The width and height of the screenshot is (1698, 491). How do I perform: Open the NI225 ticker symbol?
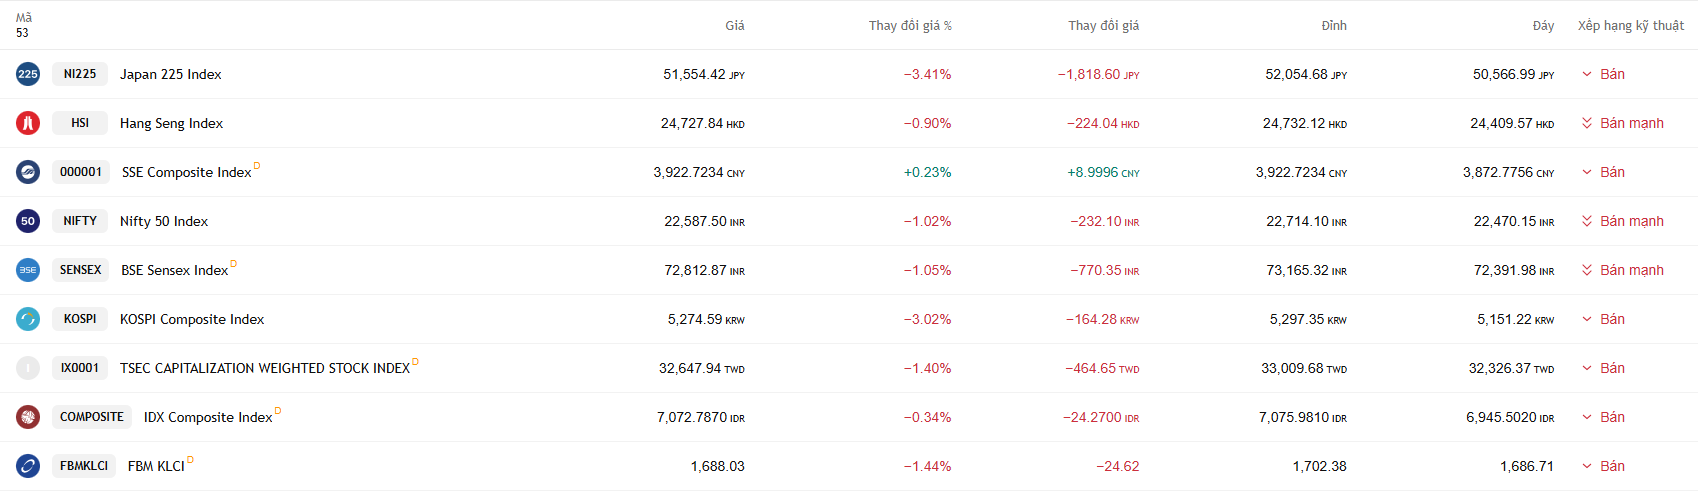coord(80,74)
